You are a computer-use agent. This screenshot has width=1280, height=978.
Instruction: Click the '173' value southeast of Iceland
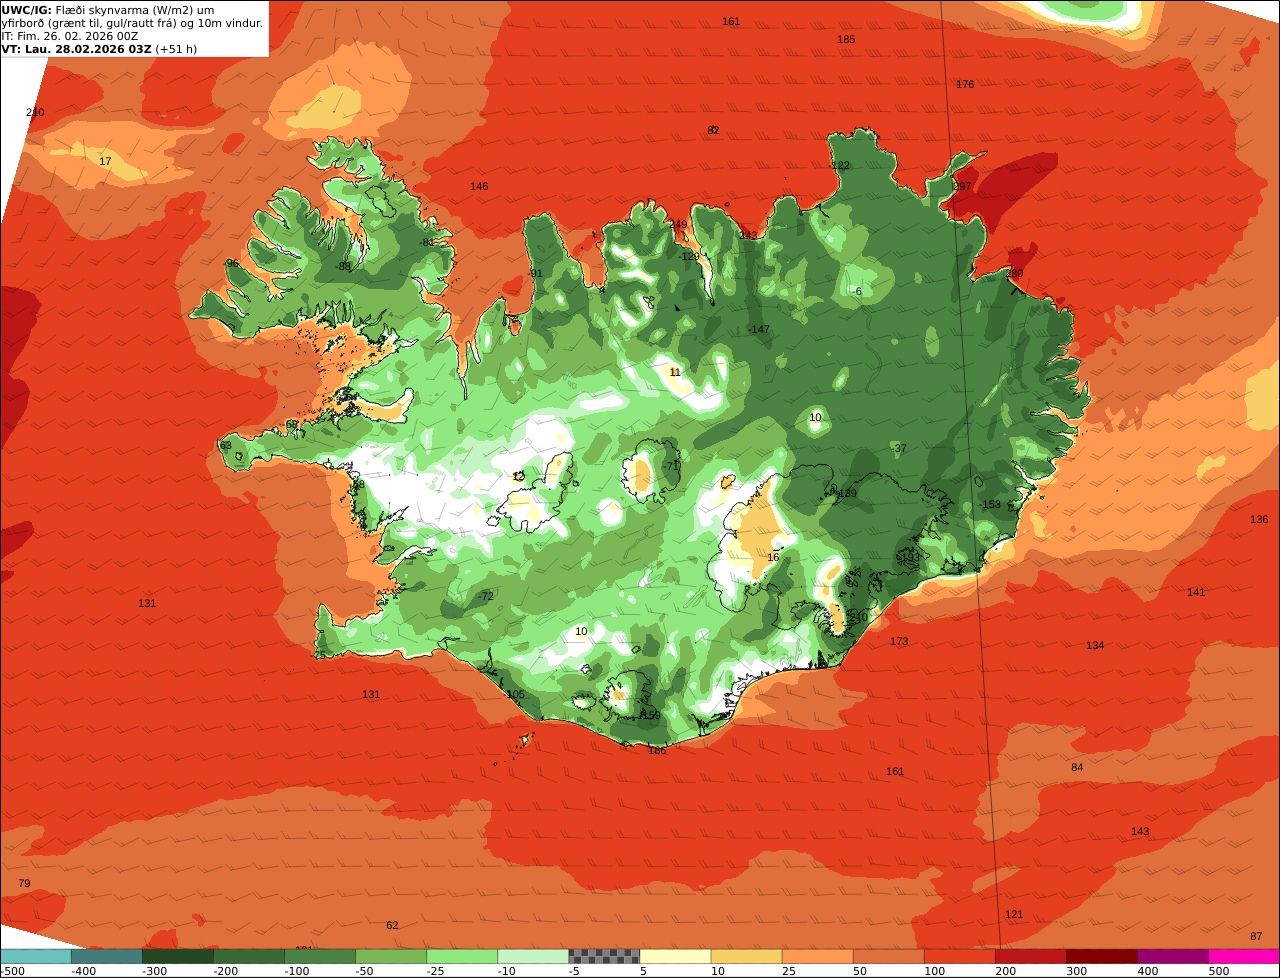click(x=899, y=641)
